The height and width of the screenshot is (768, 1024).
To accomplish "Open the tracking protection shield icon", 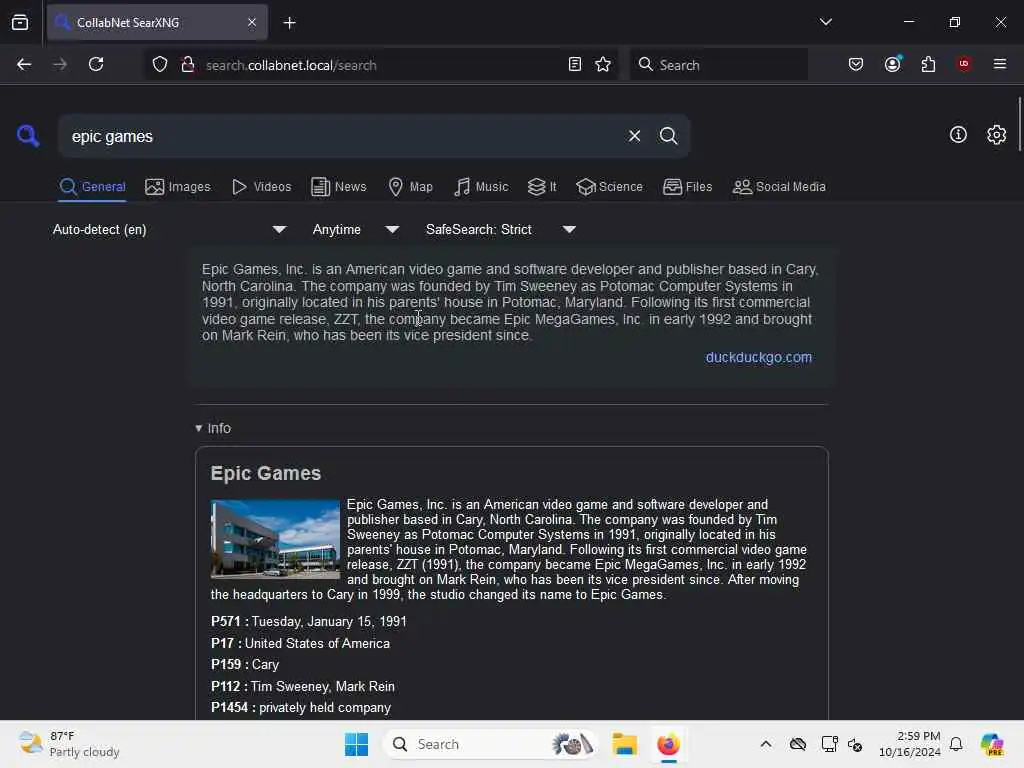I will tap(160, 65).
